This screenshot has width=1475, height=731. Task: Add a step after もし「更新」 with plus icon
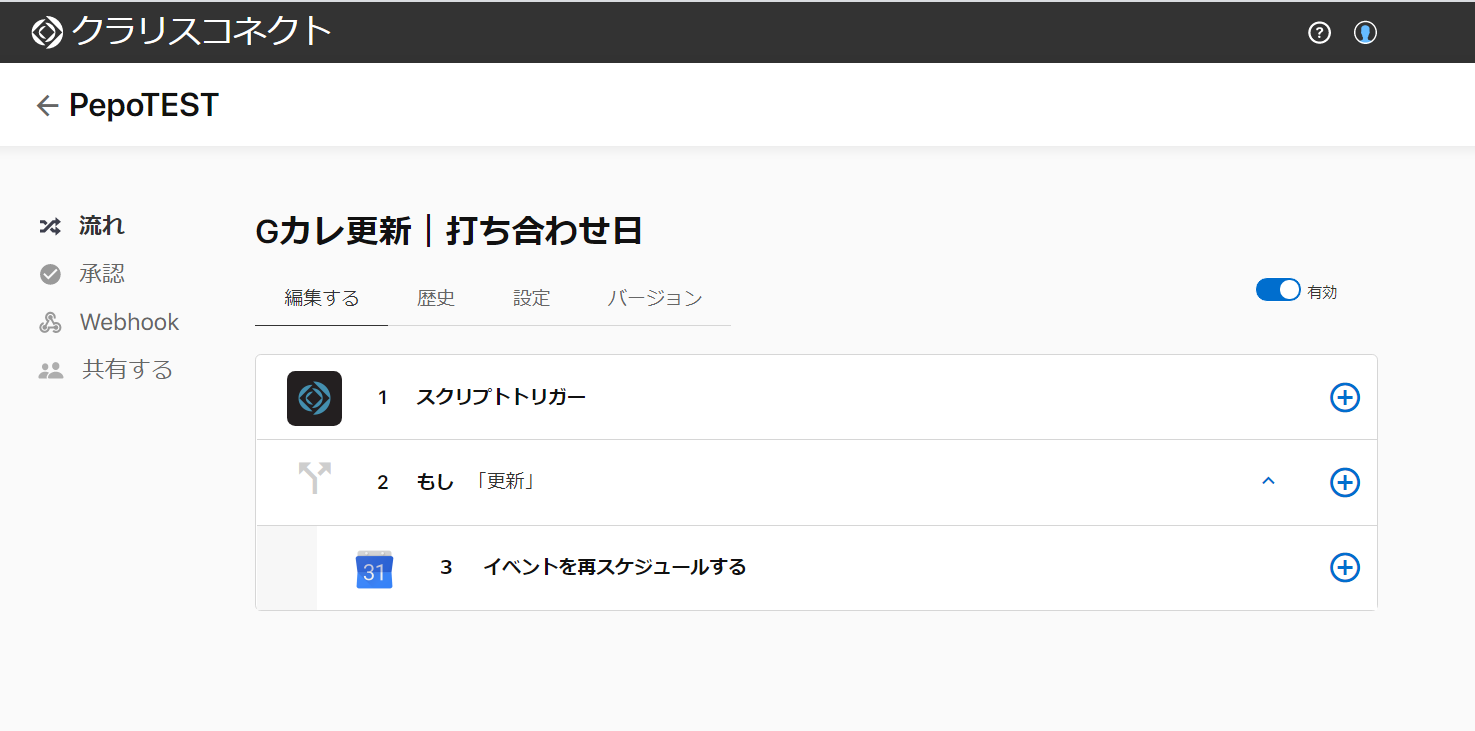pyautogui.click(x=1345, y=483)
